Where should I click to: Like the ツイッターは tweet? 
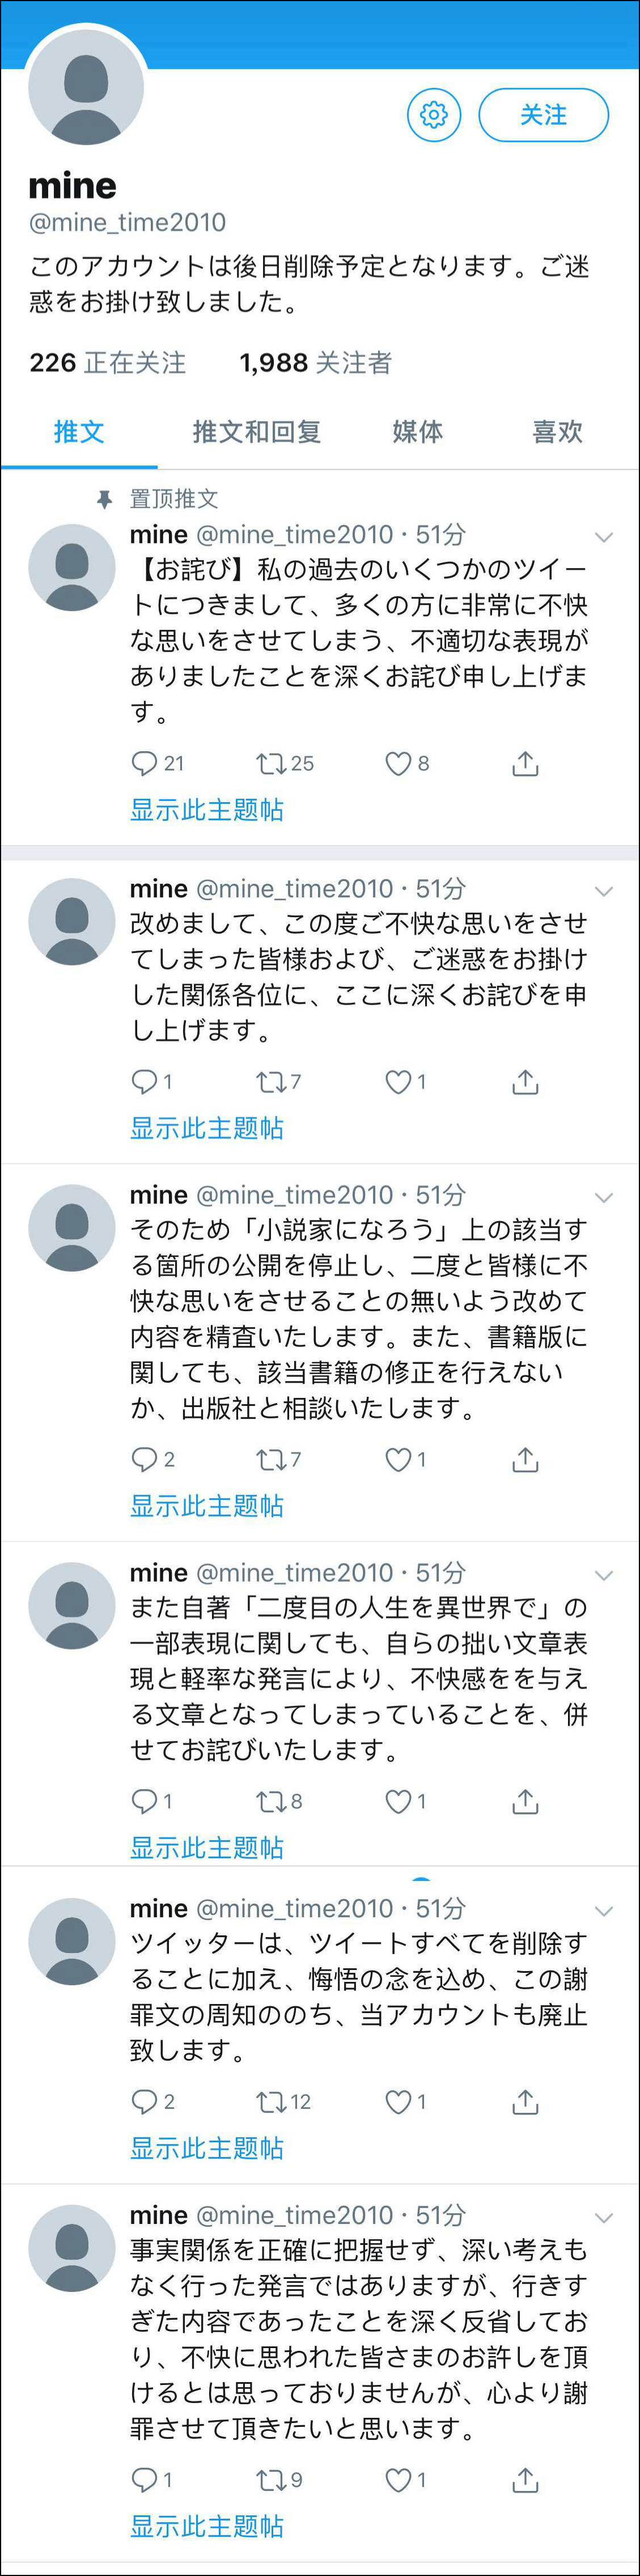pos(398,2102)
